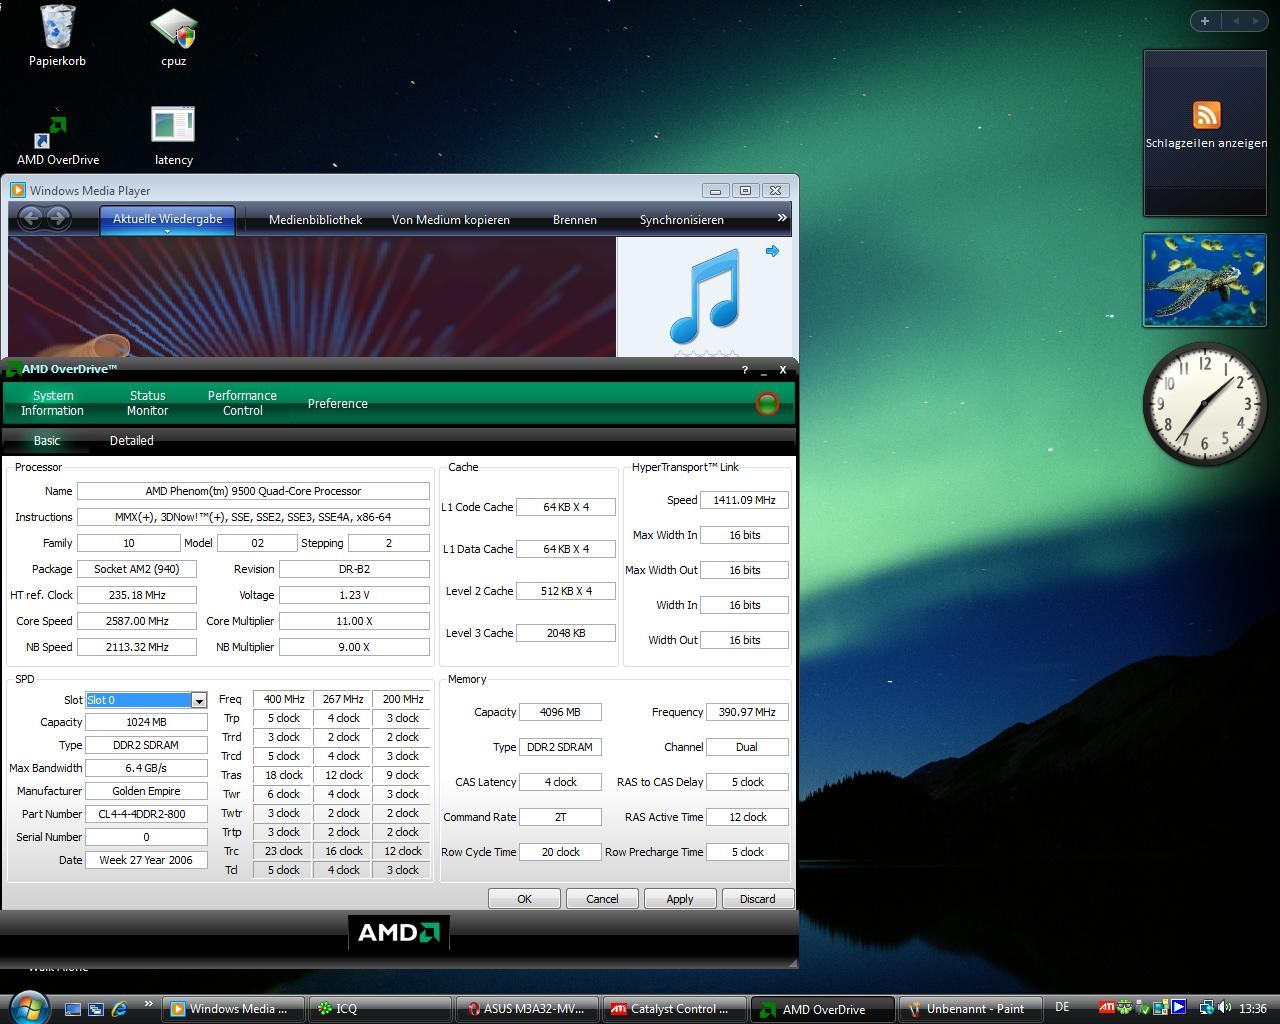Open Medienbibliothek in Media Player

coord(315,220)
